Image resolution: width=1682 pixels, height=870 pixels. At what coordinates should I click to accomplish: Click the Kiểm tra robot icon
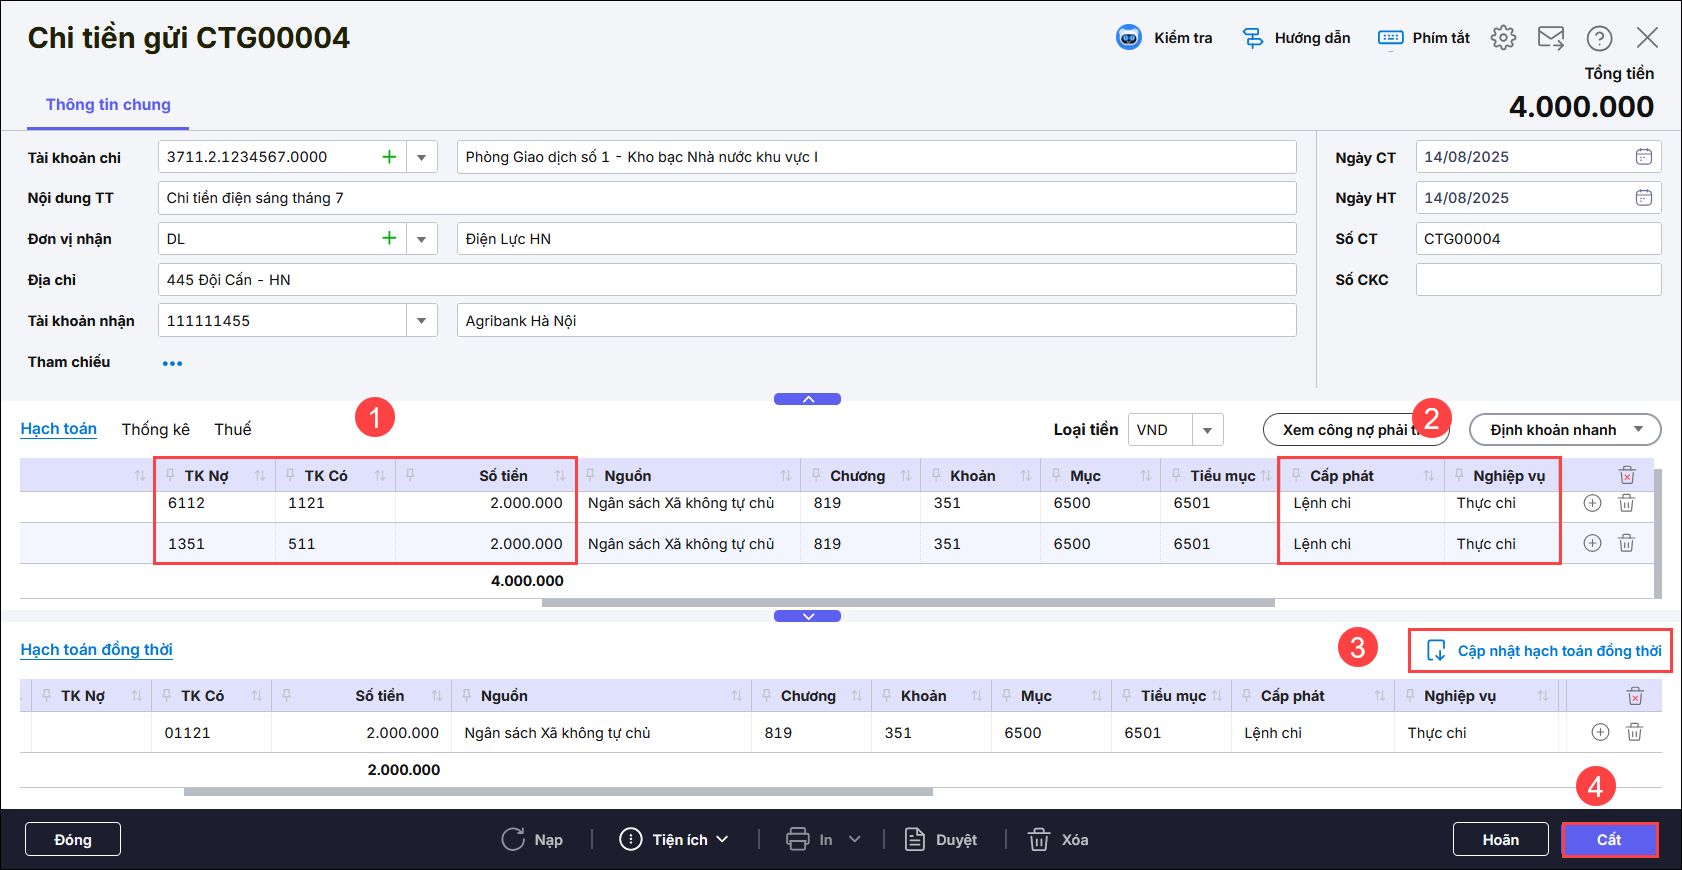[1128, 38]
